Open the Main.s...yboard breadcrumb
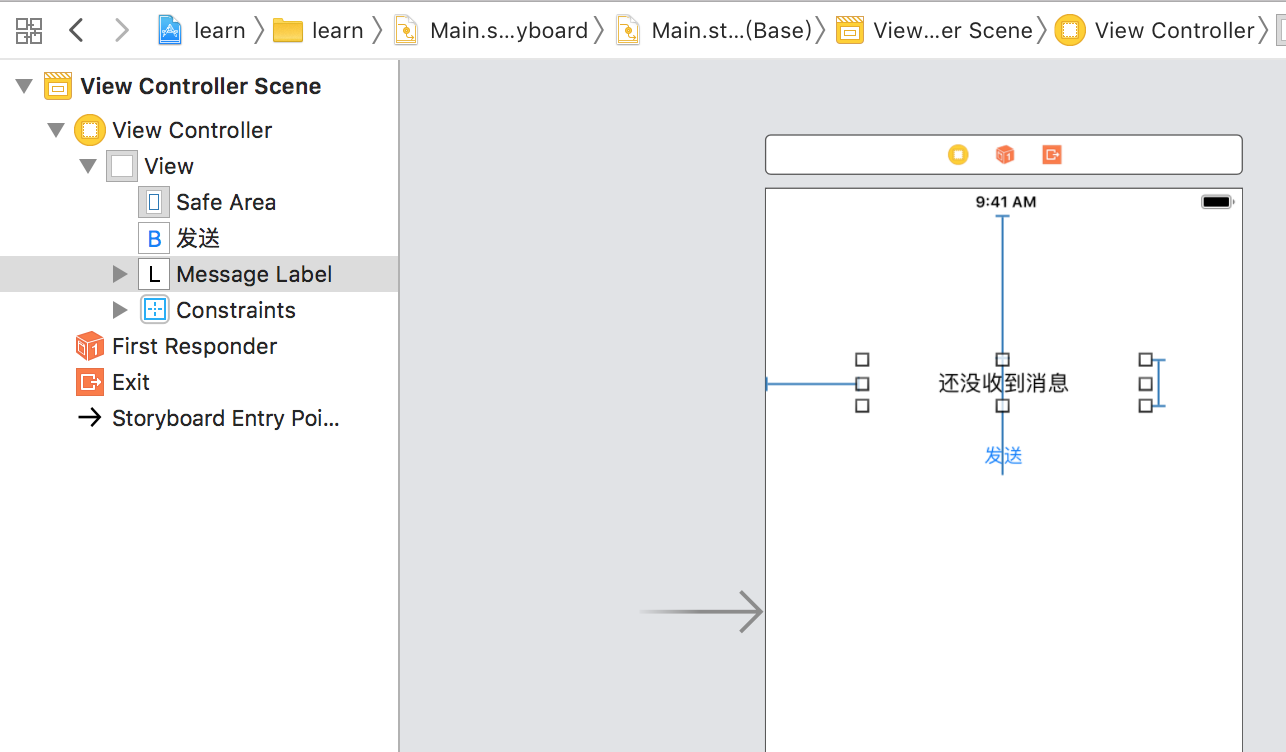1286x752 pixels. pyautogui.click(x=491, y=31)
